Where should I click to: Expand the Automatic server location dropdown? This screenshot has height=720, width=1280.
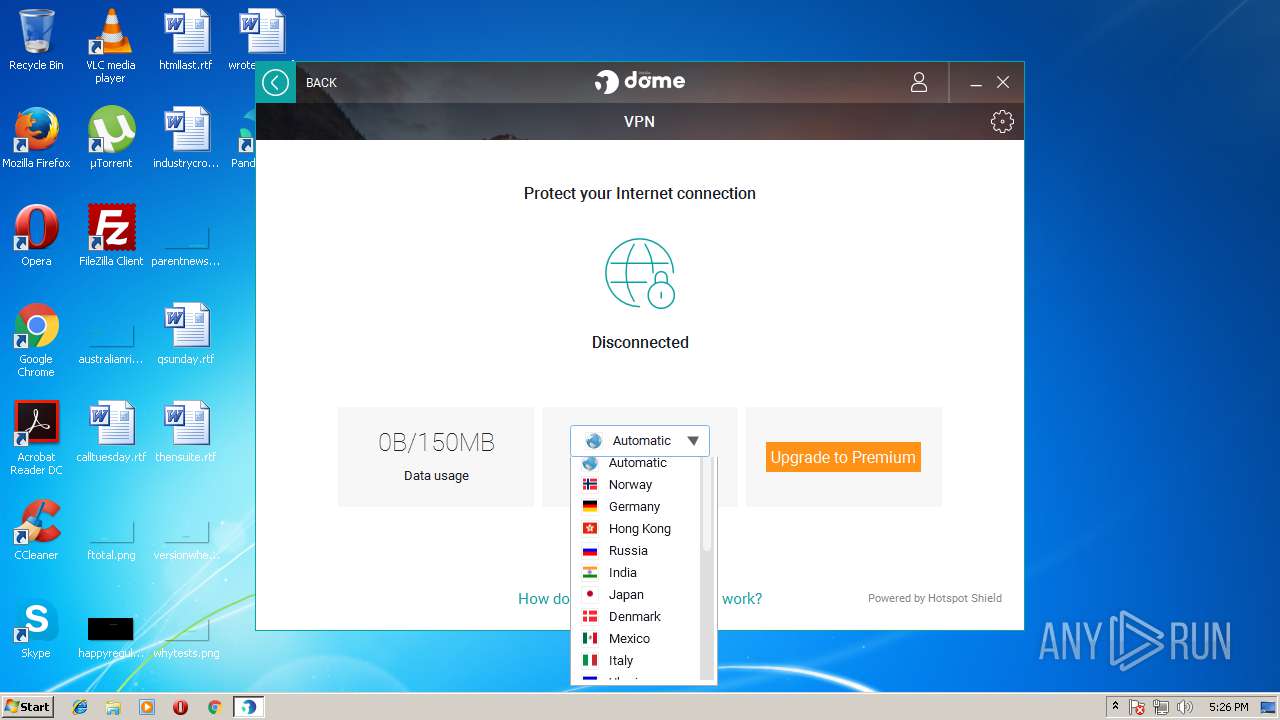coord(640,440)
